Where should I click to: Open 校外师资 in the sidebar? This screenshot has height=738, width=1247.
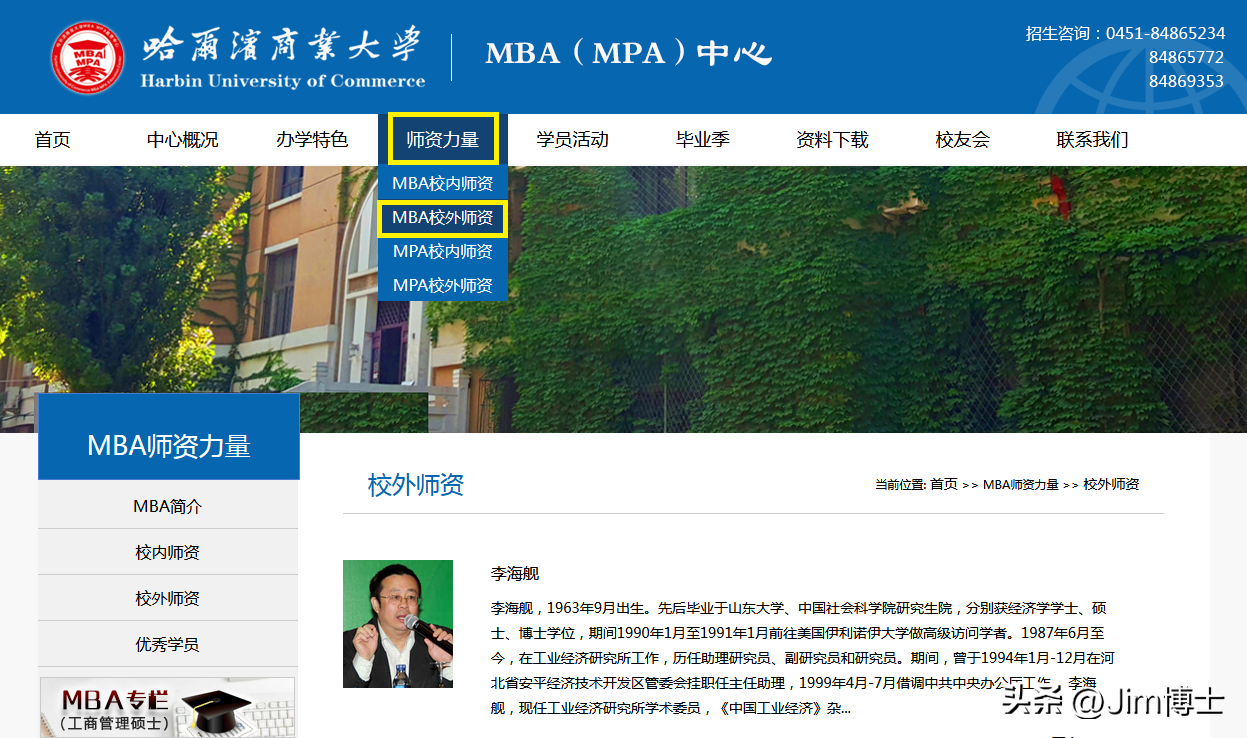click(x=168, y=598)
